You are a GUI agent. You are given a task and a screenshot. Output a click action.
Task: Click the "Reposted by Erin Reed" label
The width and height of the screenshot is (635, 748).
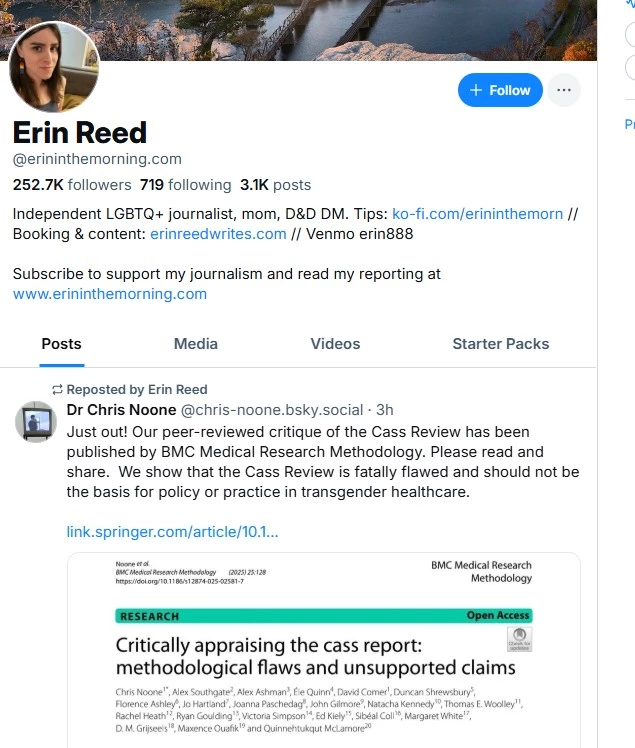(137, 389)
